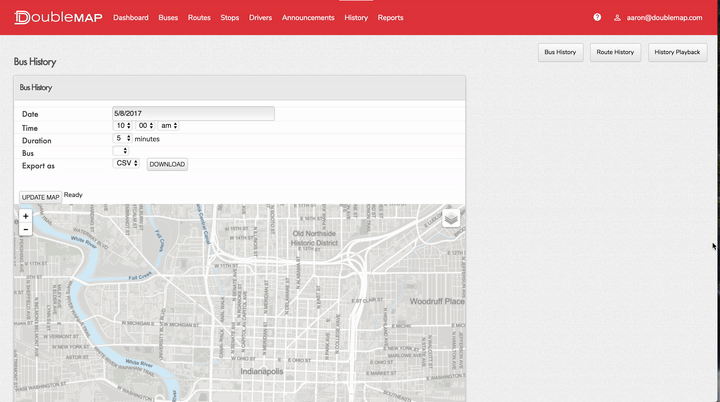
Task: Zoom out on the map
Action: (25, 229)
